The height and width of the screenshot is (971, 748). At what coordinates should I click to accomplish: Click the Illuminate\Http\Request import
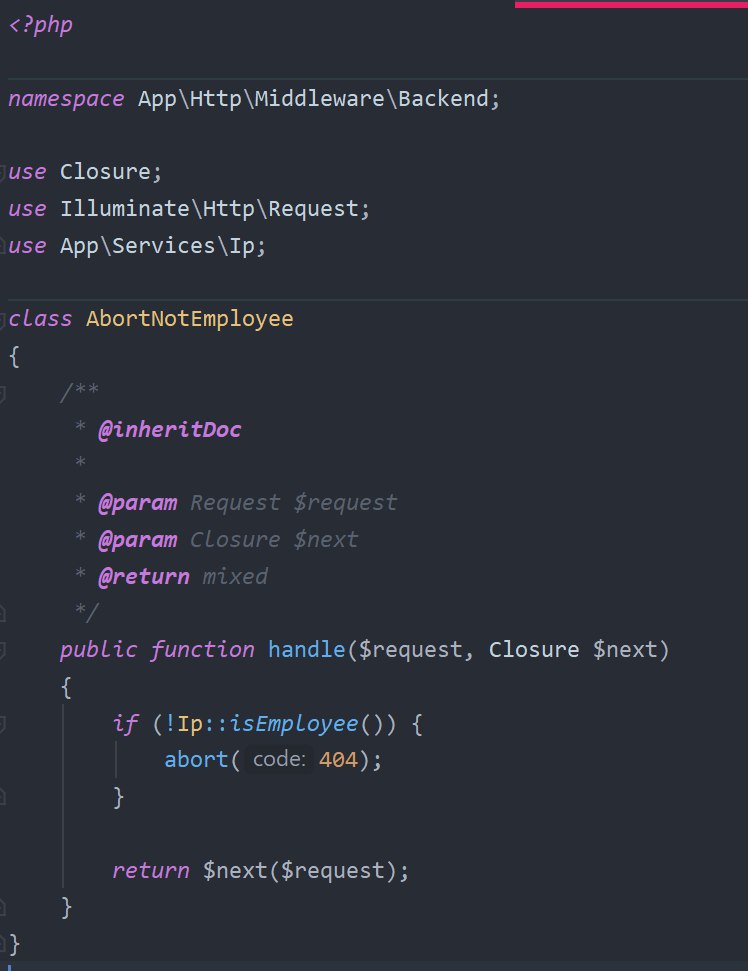[210, 209]
